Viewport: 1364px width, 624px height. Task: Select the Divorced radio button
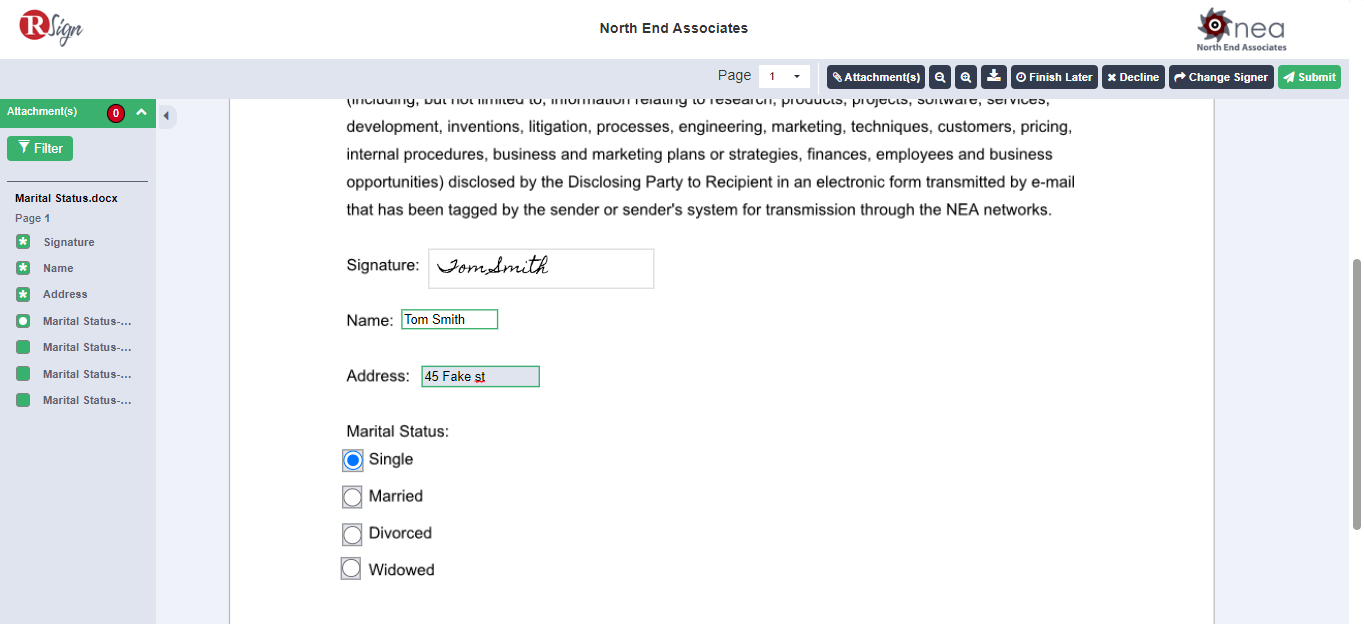[352, 534]
